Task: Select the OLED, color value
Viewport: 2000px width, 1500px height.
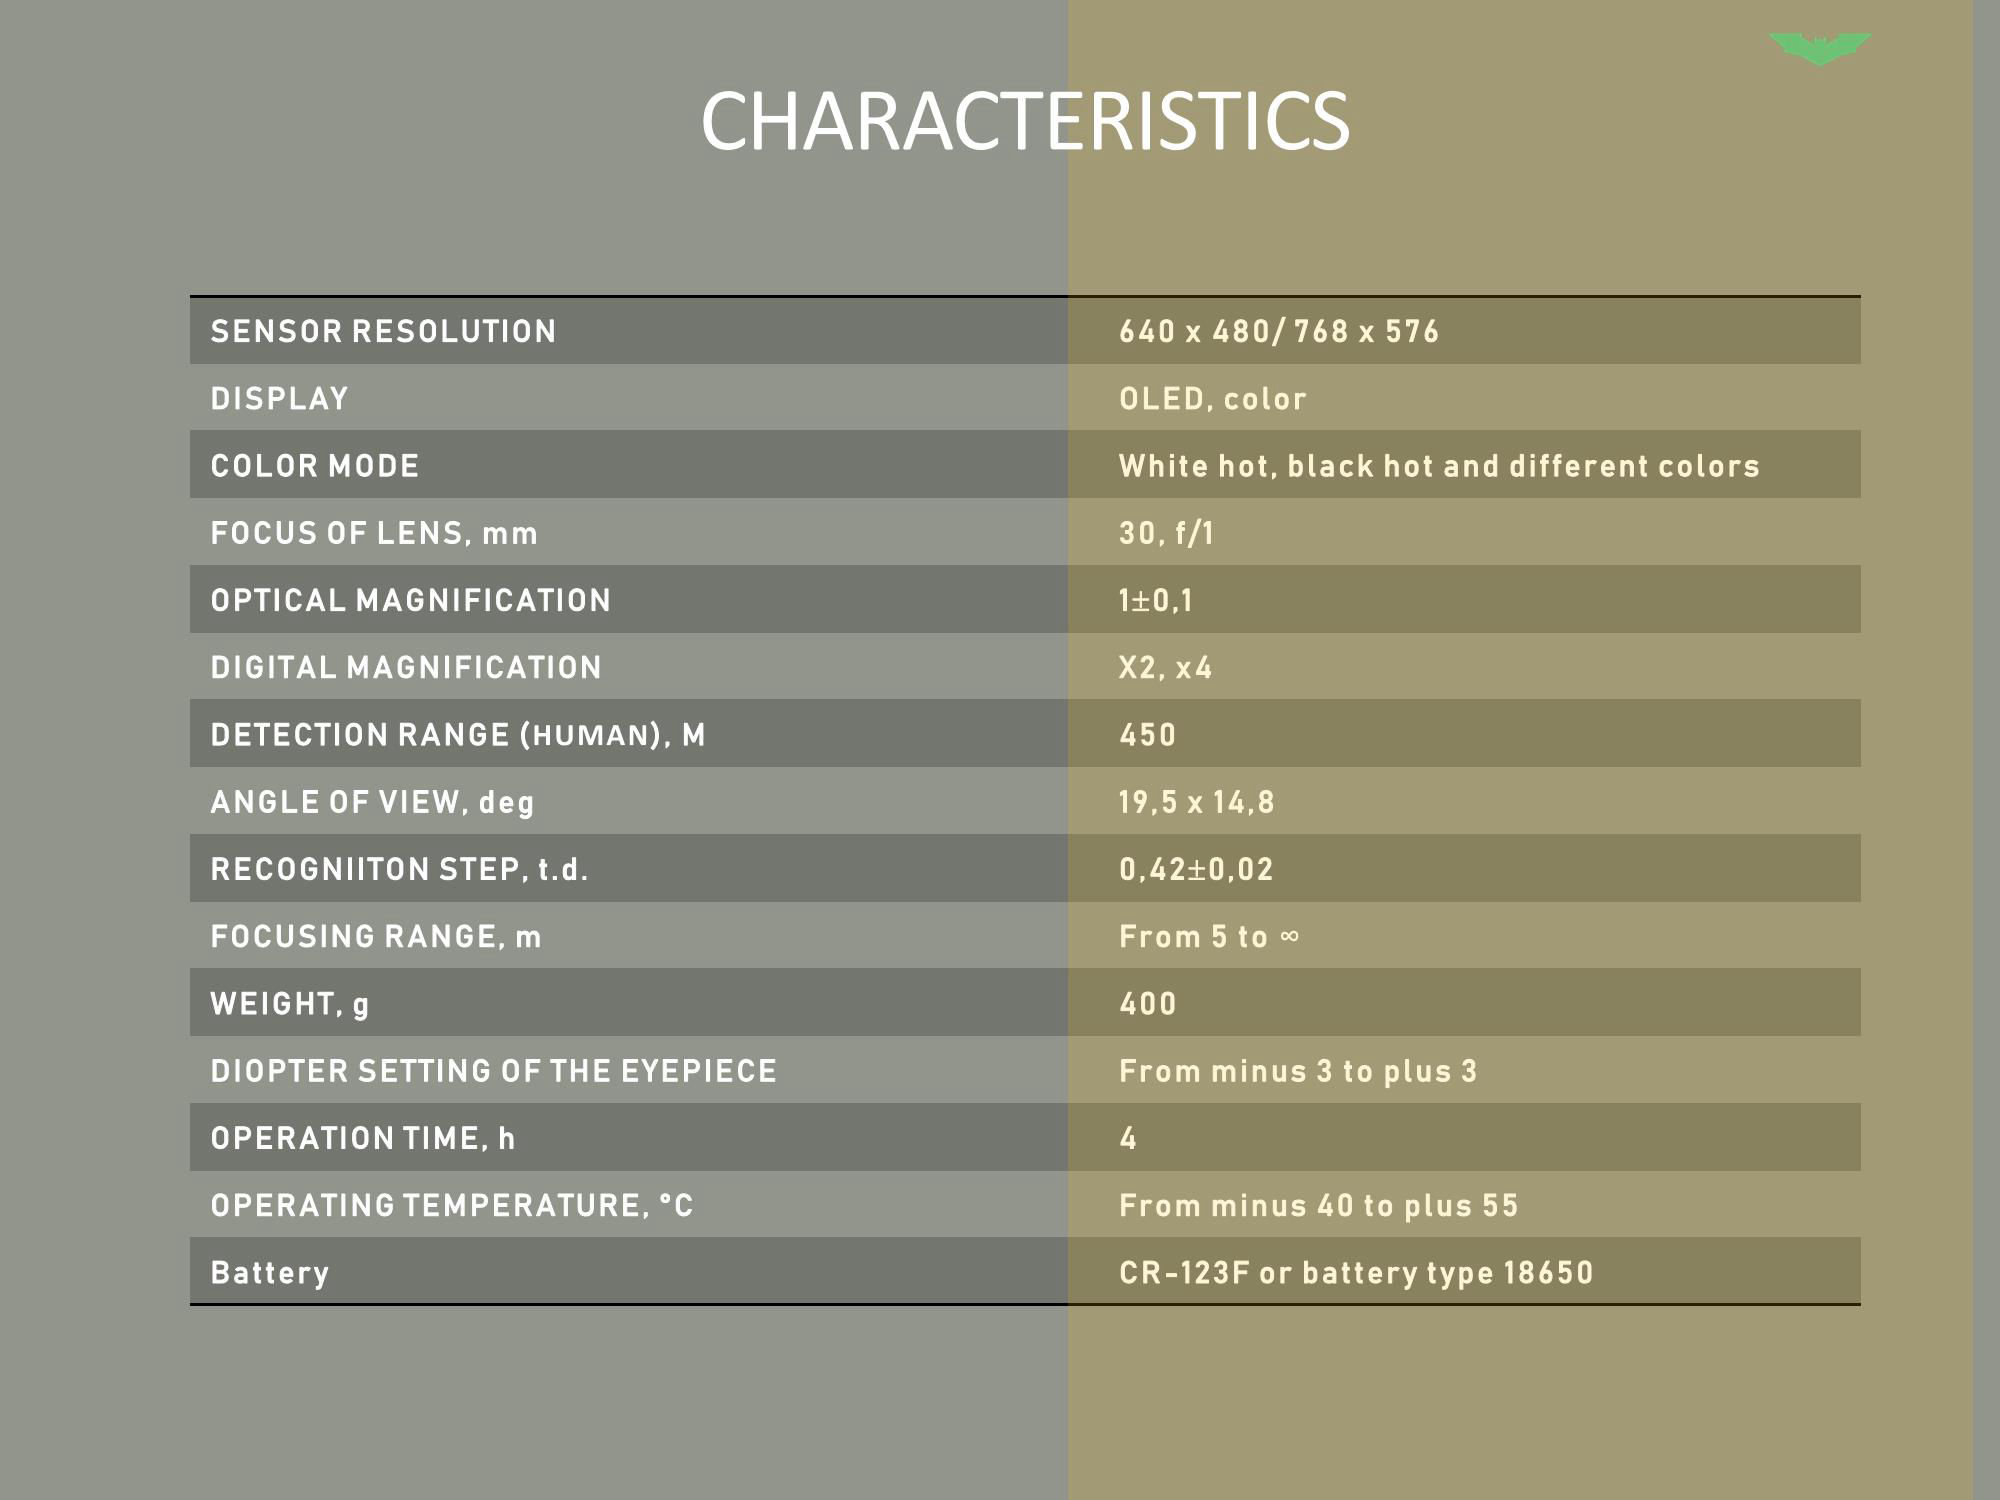Action: [x=1212, y=399]
